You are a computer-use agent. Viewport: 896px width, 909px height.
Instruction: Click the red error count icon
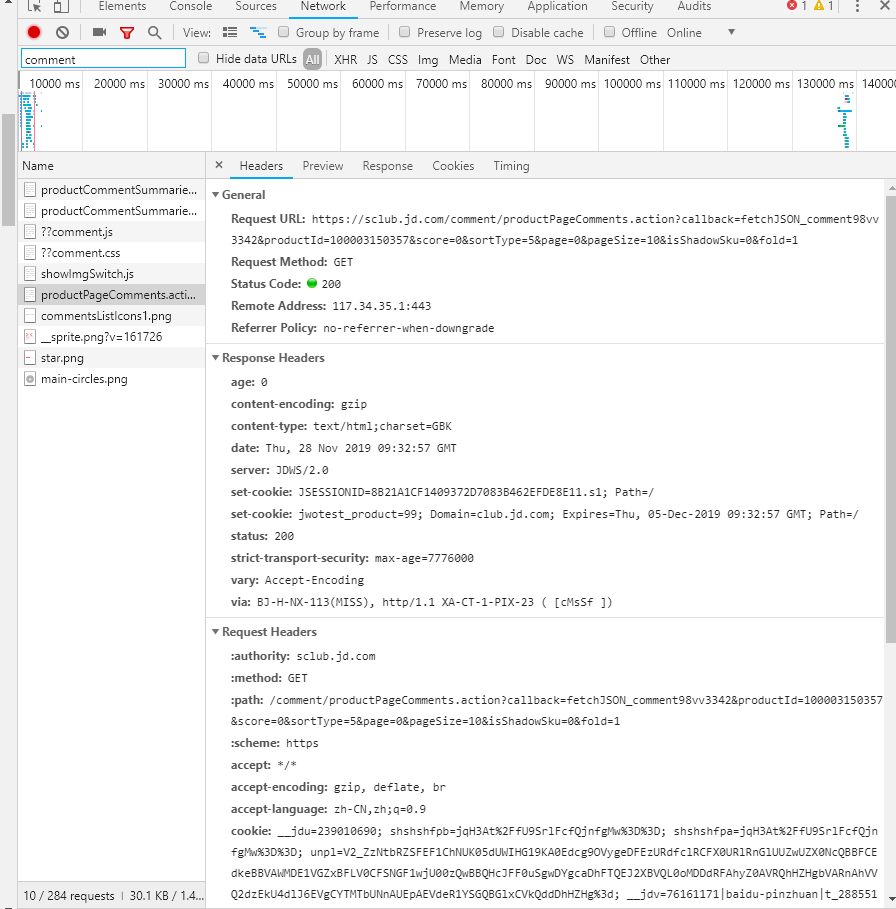(x=792, y=6)
